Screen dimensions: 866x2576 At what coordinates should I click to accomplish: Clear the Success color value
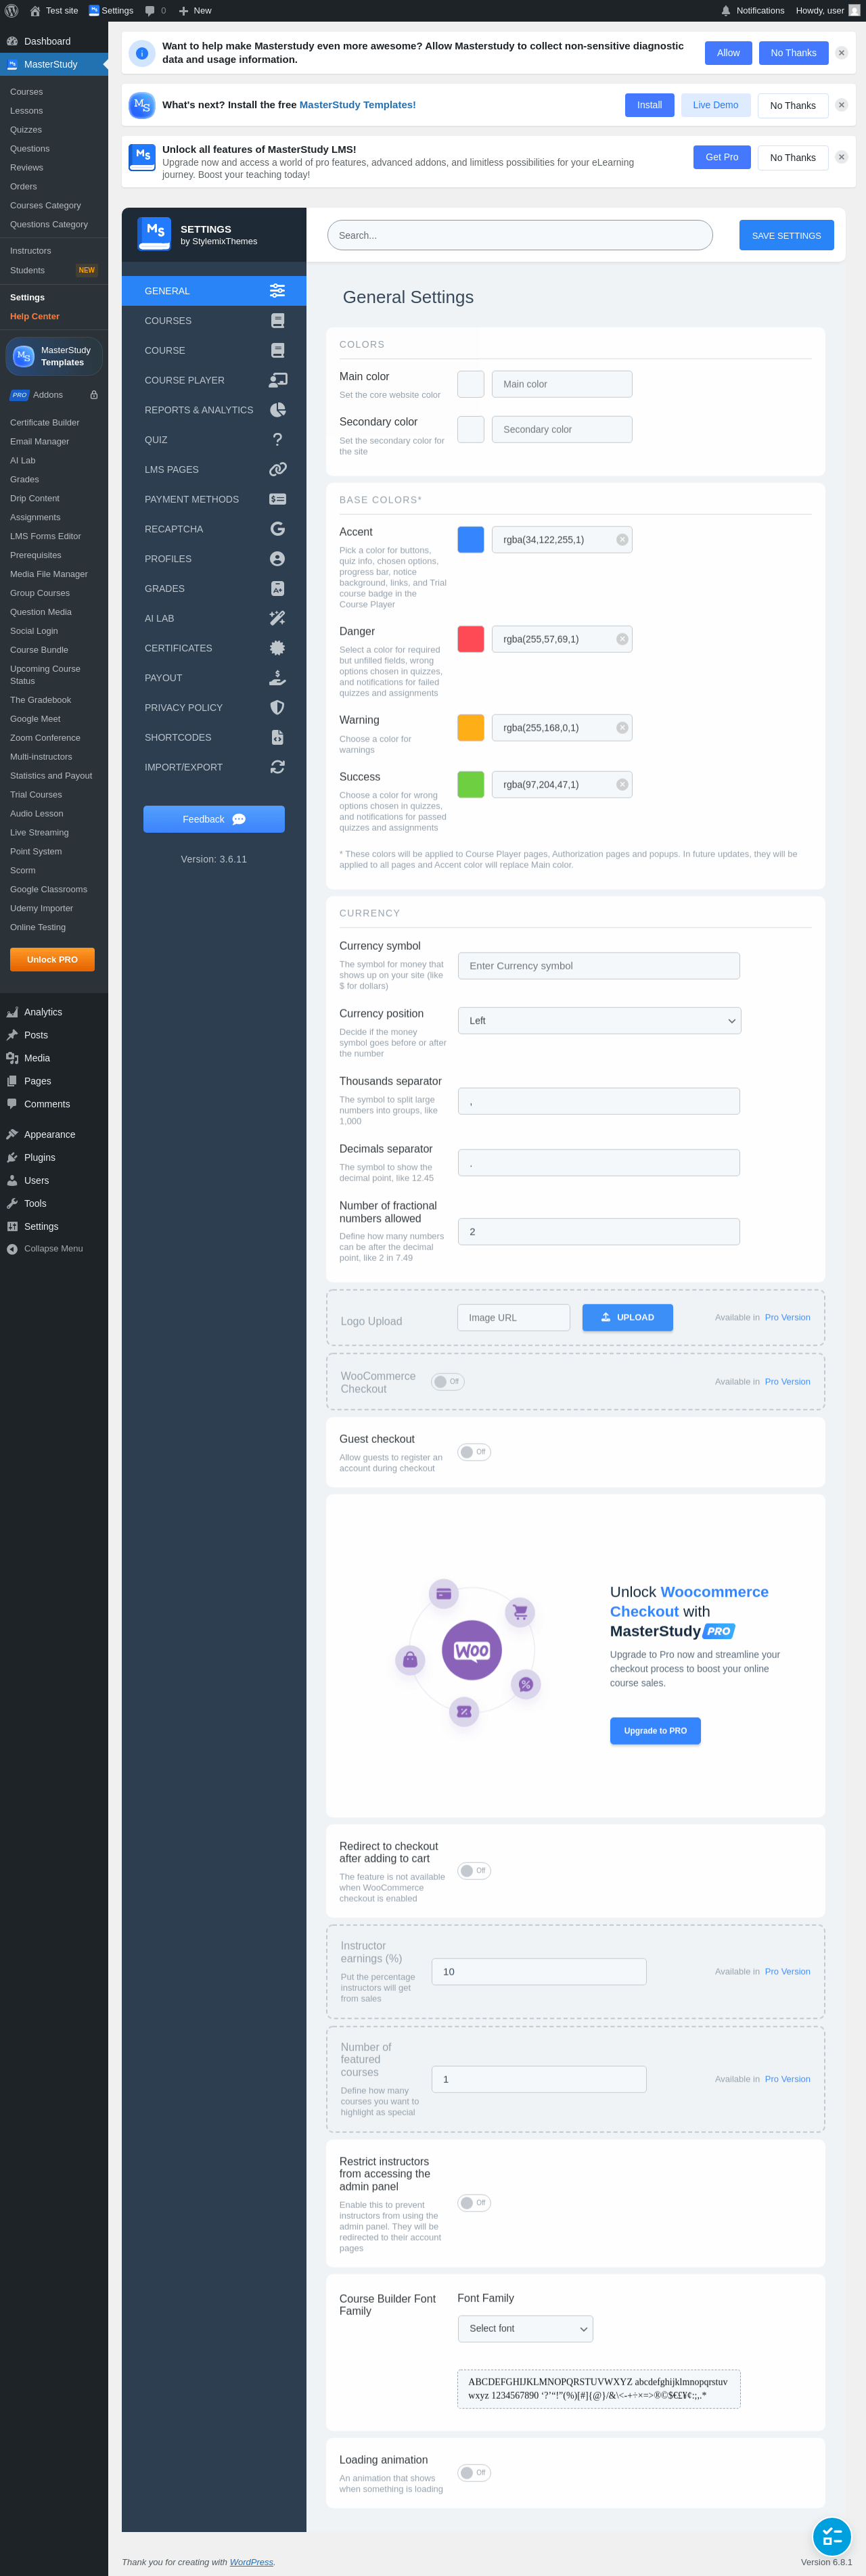(622, 785)
